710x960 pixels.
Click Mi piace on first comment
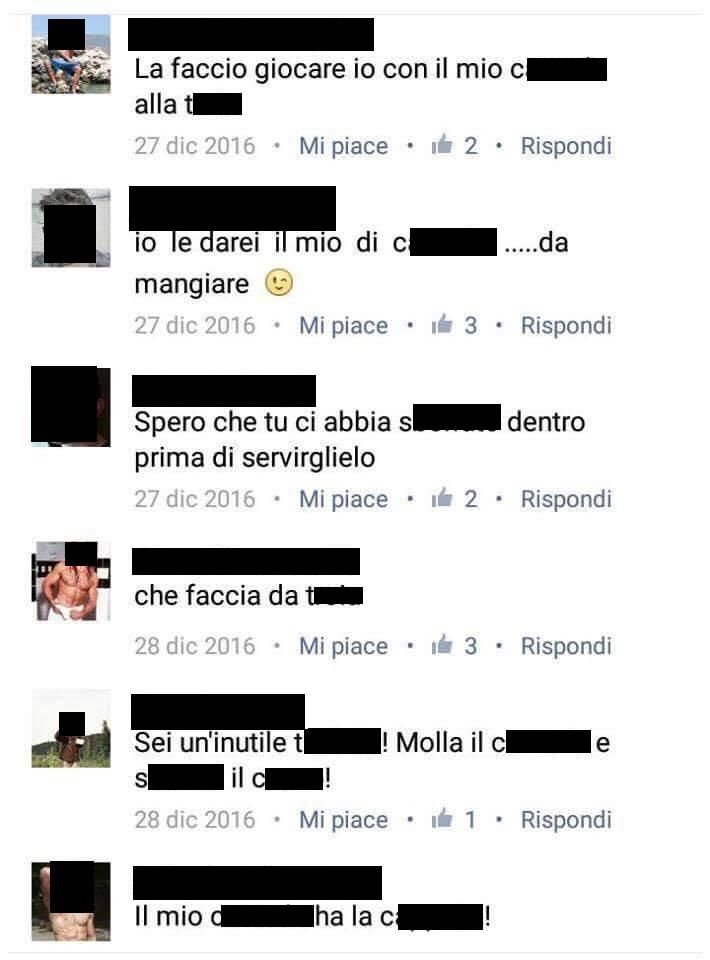[343, 146]
